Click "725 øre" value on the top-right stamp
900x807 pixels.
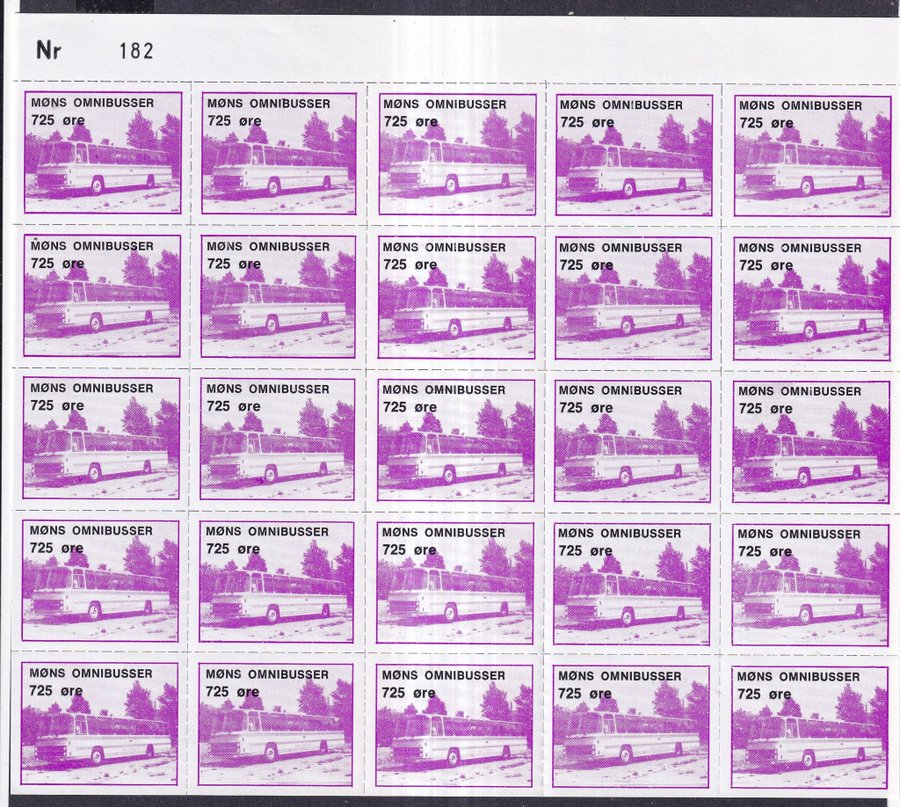click(765, 123)
